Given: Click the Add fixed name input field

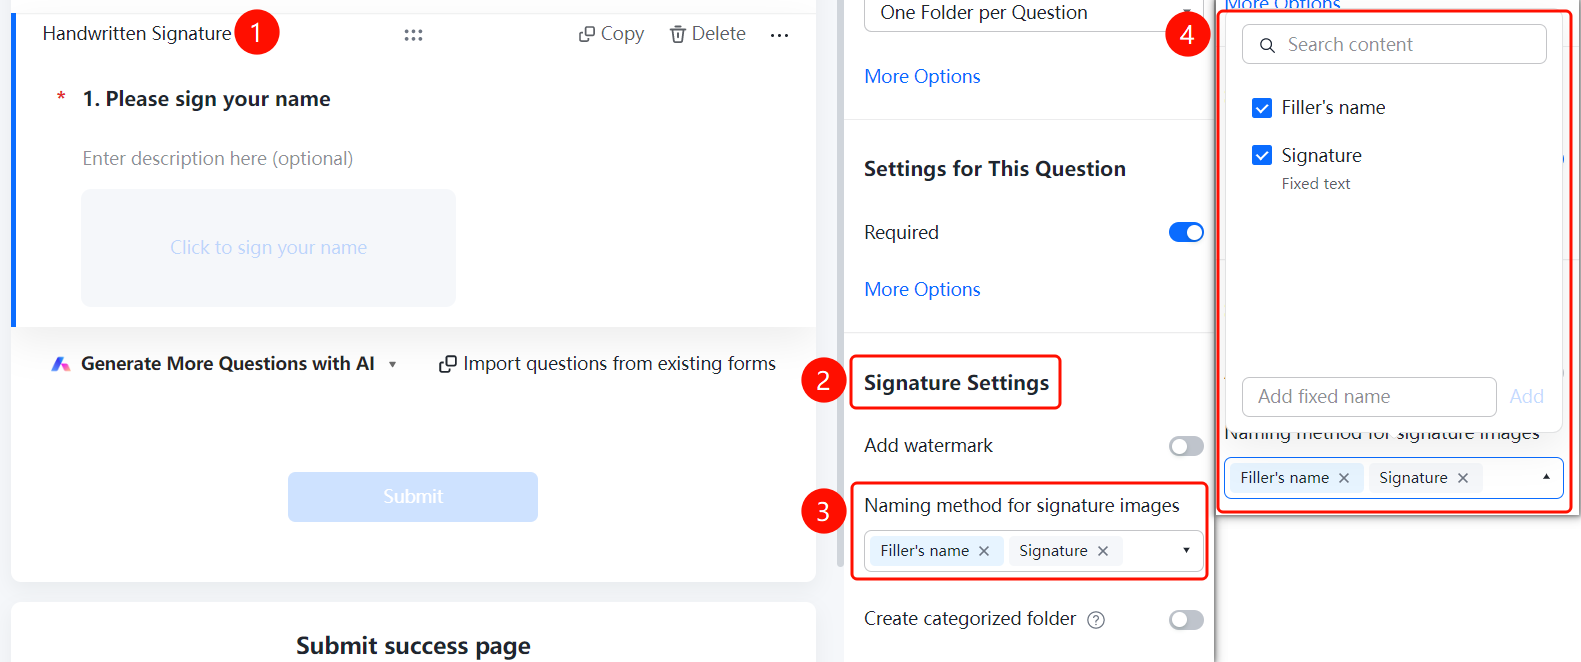Looking at the screenshot, I should point(1369,397).
